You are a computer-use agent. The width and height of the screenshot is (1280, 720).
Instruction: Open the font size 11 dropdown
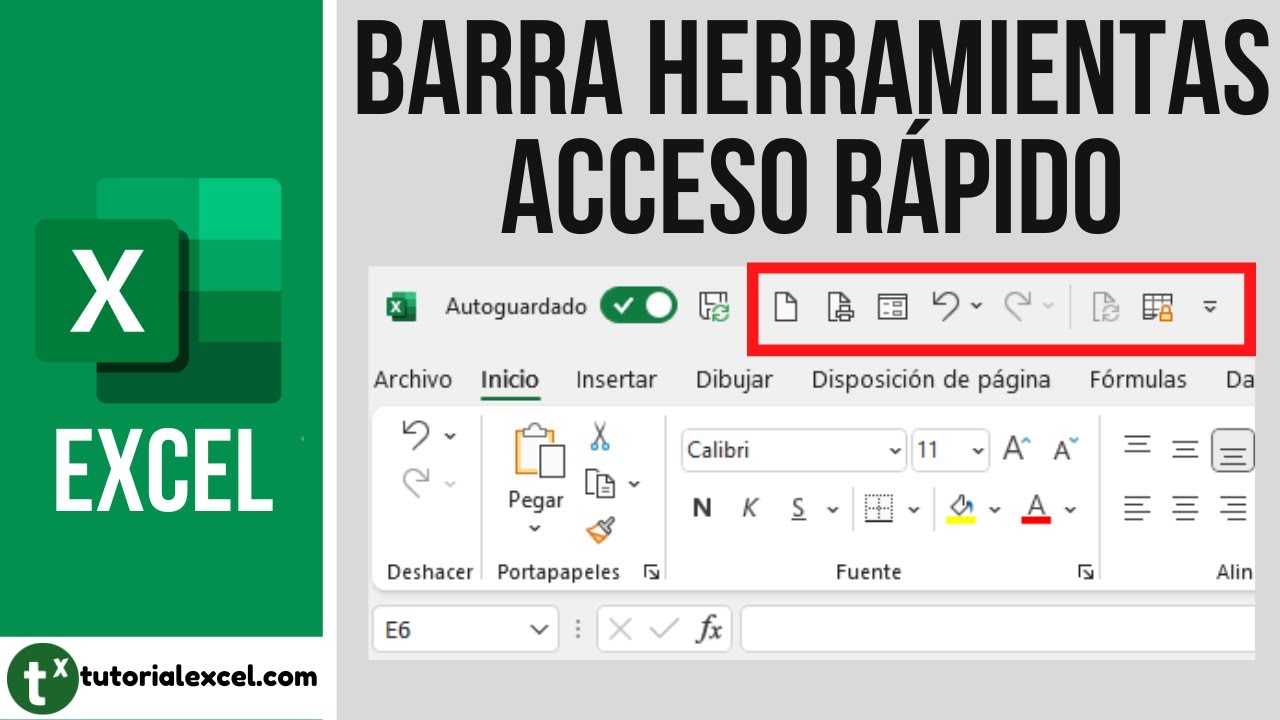pos(950,450)
